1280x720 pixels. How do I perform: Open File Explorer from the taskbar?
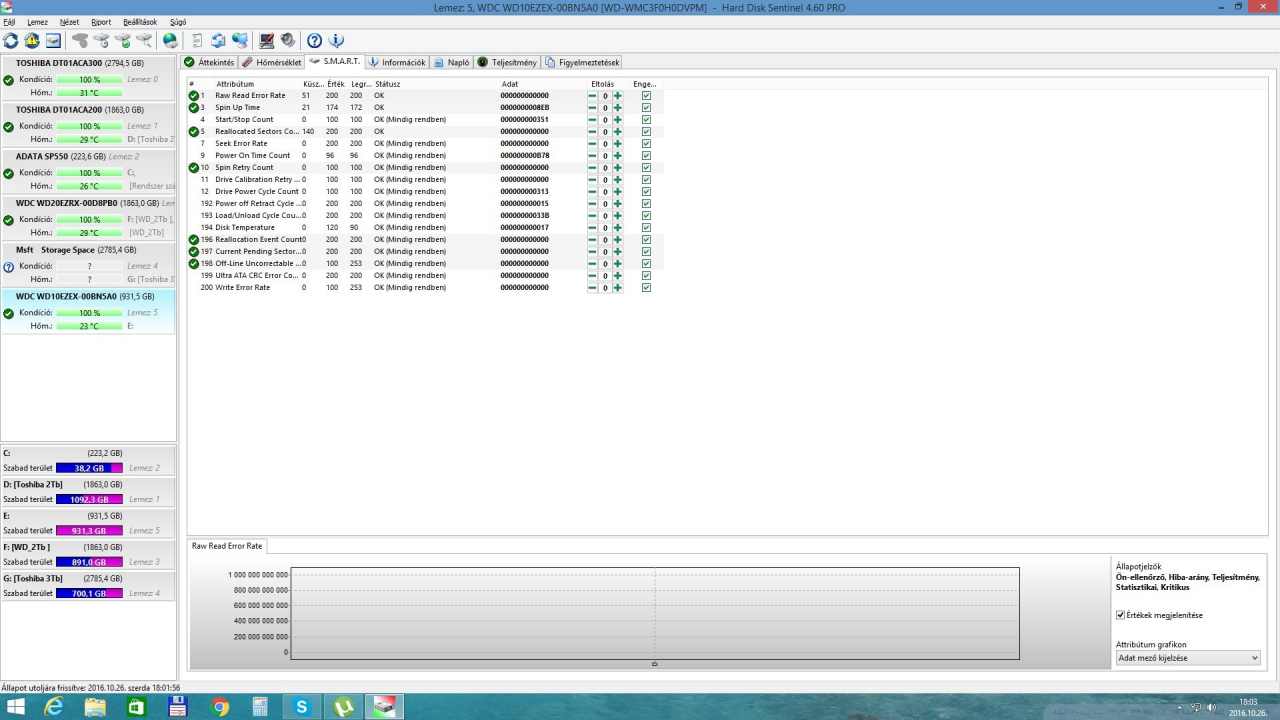click(95, 707)
